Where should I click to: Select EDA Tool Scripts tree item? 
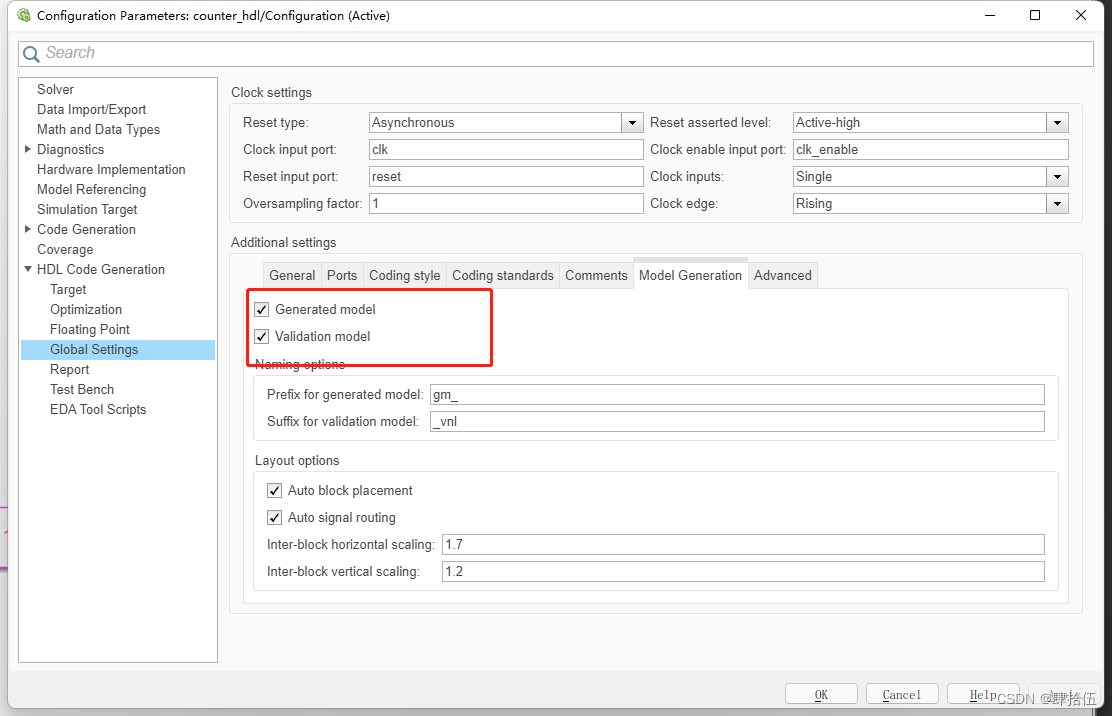98,409
